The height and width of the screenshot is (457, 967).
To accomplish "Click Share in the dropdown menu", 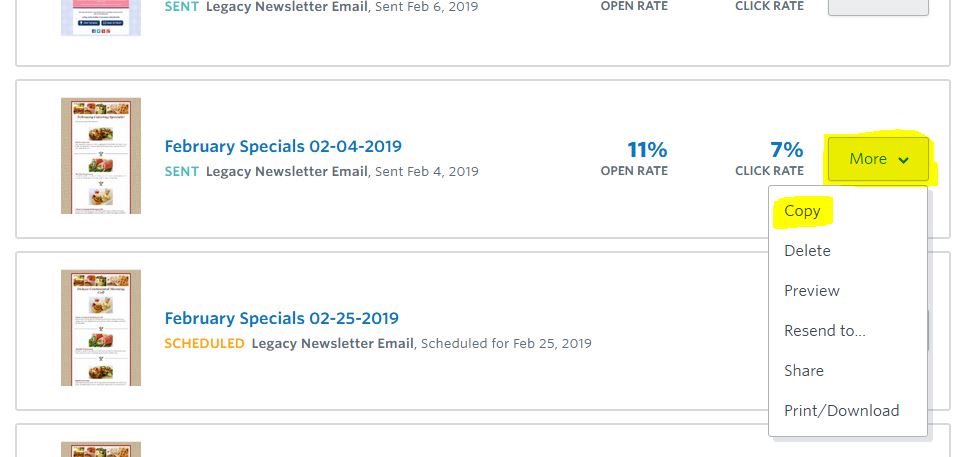I will coord(804,371).
